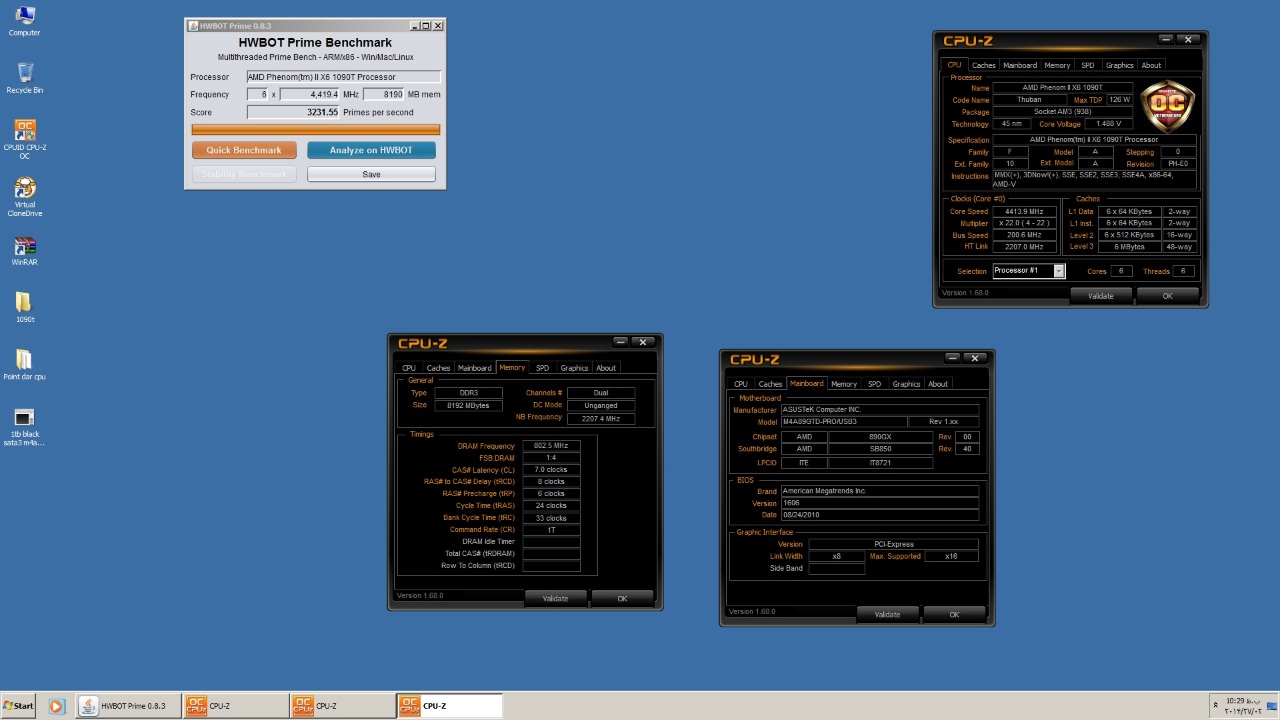Click the orange HWBOT benchmark progress bar
Viewport: 1280px width, 720px height.
[x=316, y=129]
